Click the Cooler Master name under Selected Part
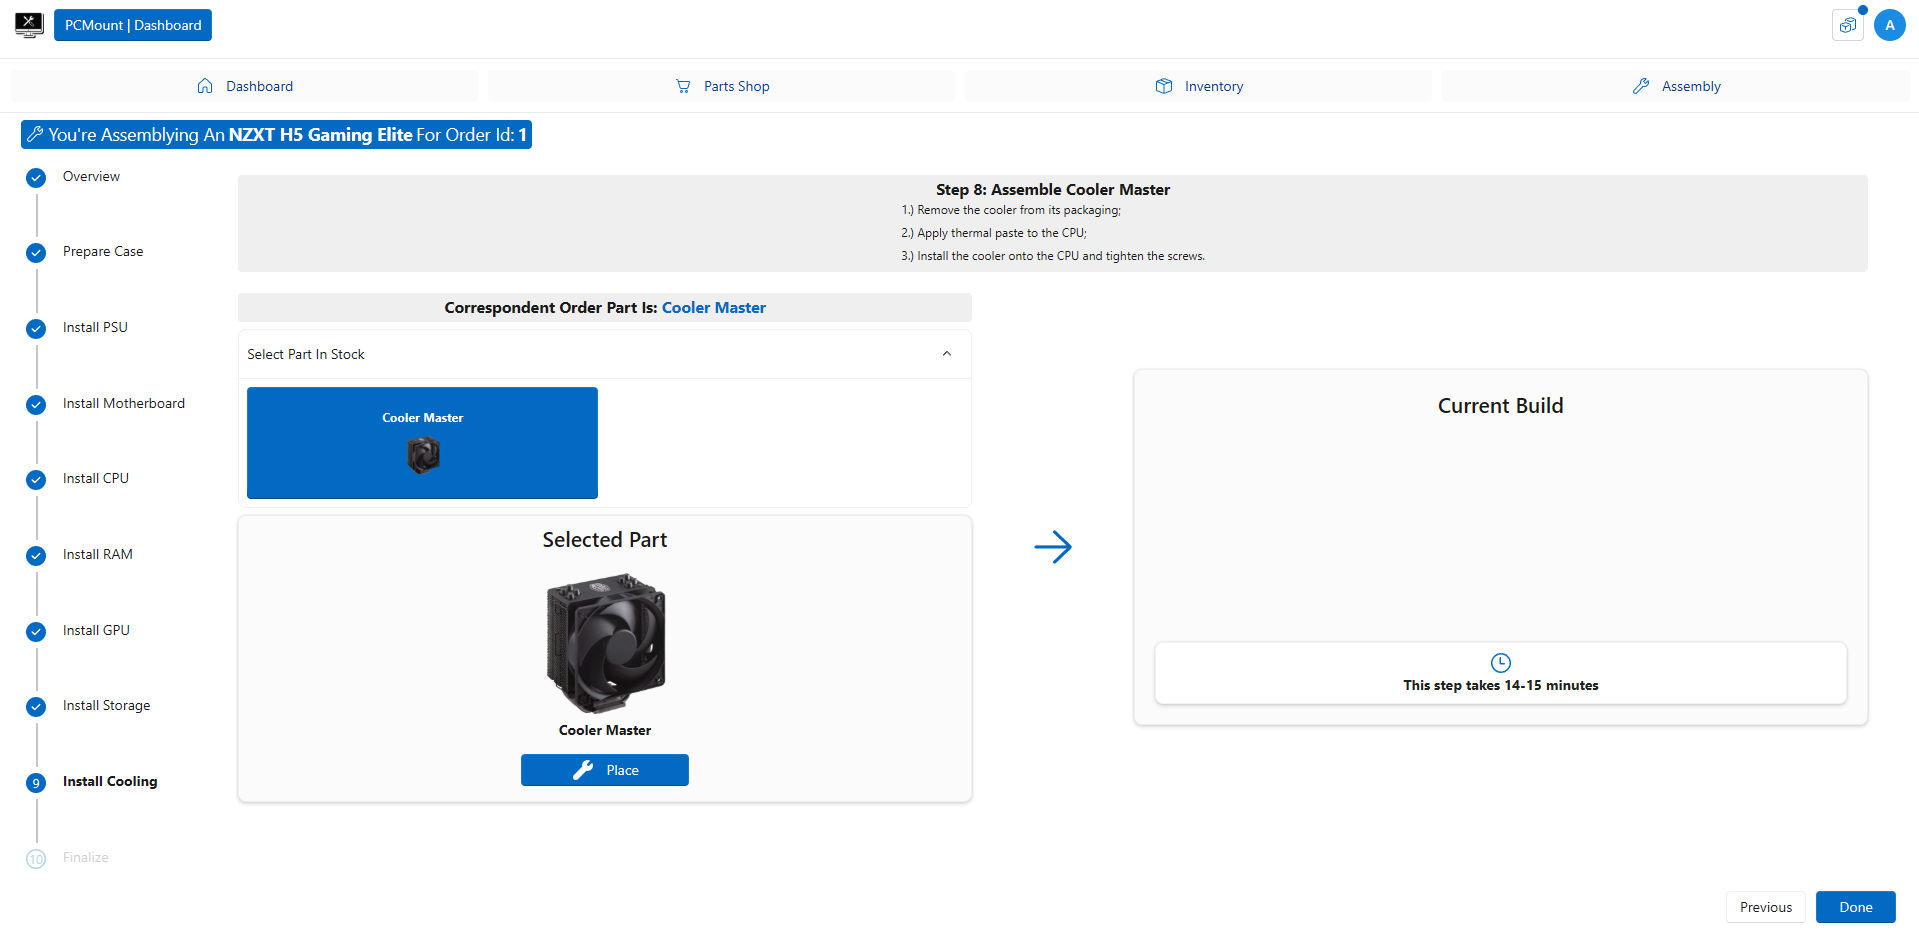The height and width of the screenshot is (936, 1919). (605, 730)
